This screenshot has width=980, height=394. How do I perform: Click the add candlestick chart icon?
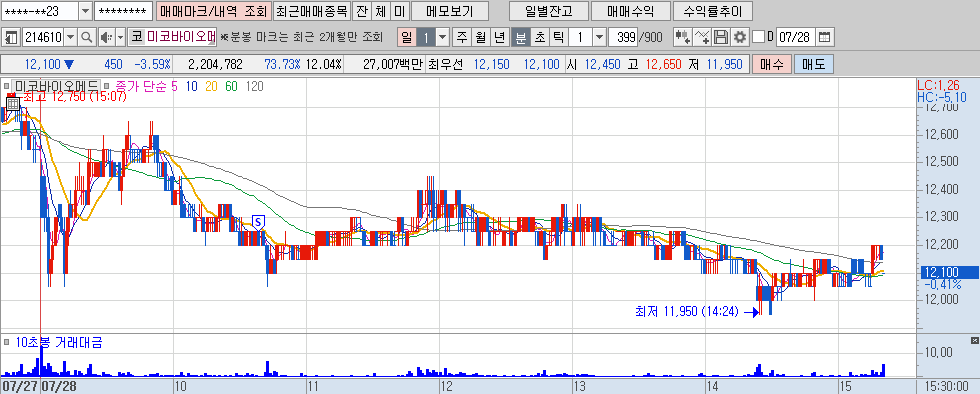(x=683, y=38)
